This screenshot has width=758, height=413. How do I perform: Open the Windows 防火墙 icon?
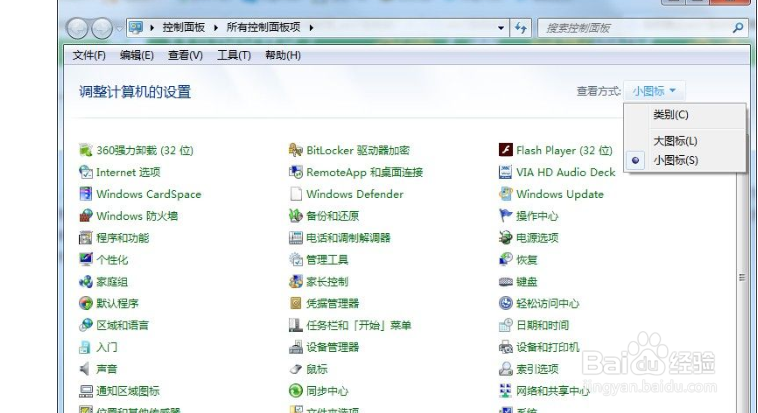(x=86, y=216)
